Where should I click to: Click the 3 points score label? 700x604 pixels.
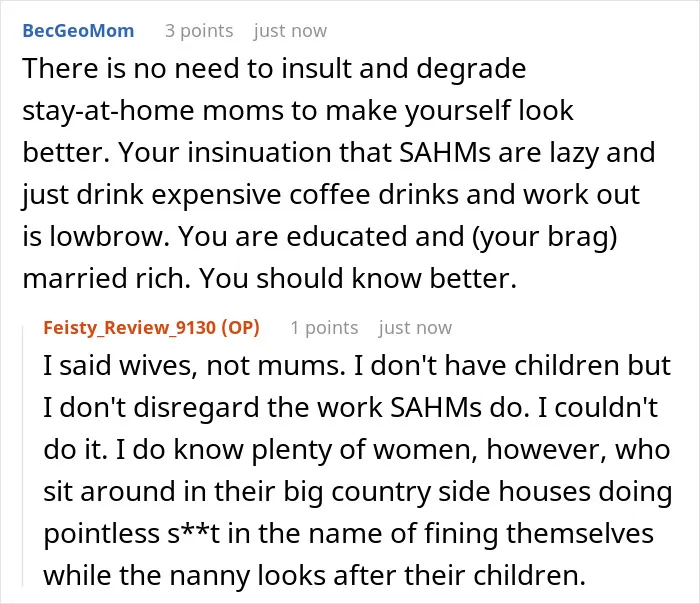199,31
